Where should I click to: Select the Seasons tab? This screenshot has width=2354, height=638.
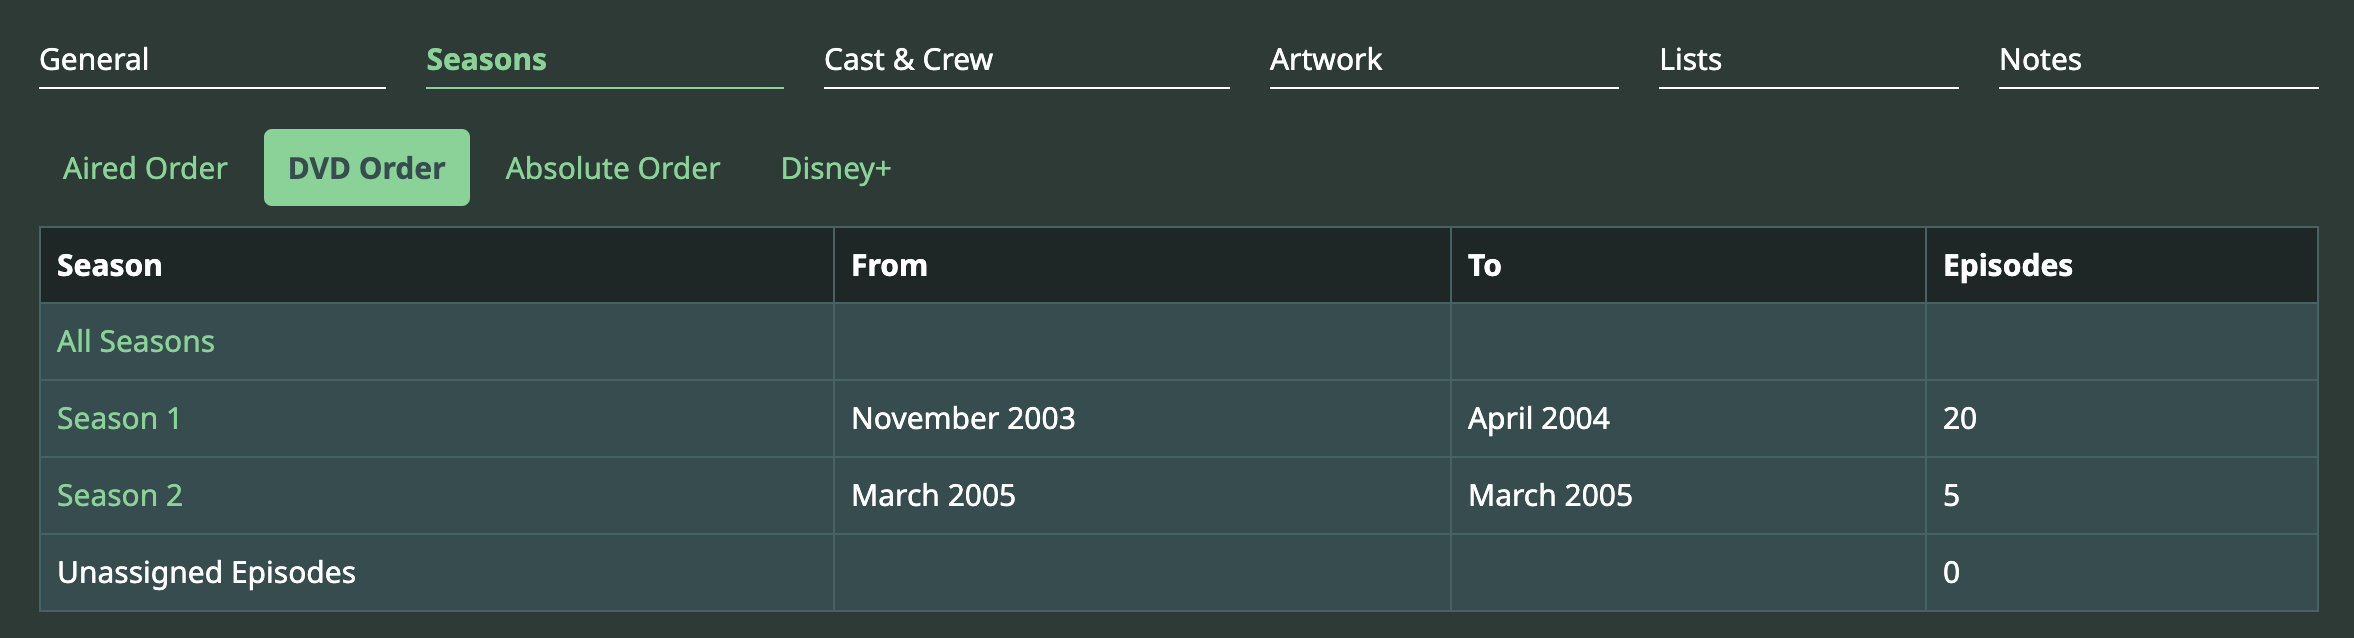coord(486,60)
